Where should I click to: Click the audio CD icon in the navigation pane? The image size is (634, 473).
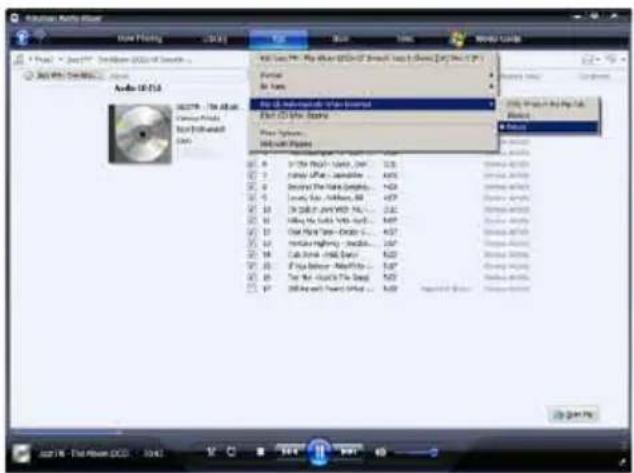click(x=29, y=76)
